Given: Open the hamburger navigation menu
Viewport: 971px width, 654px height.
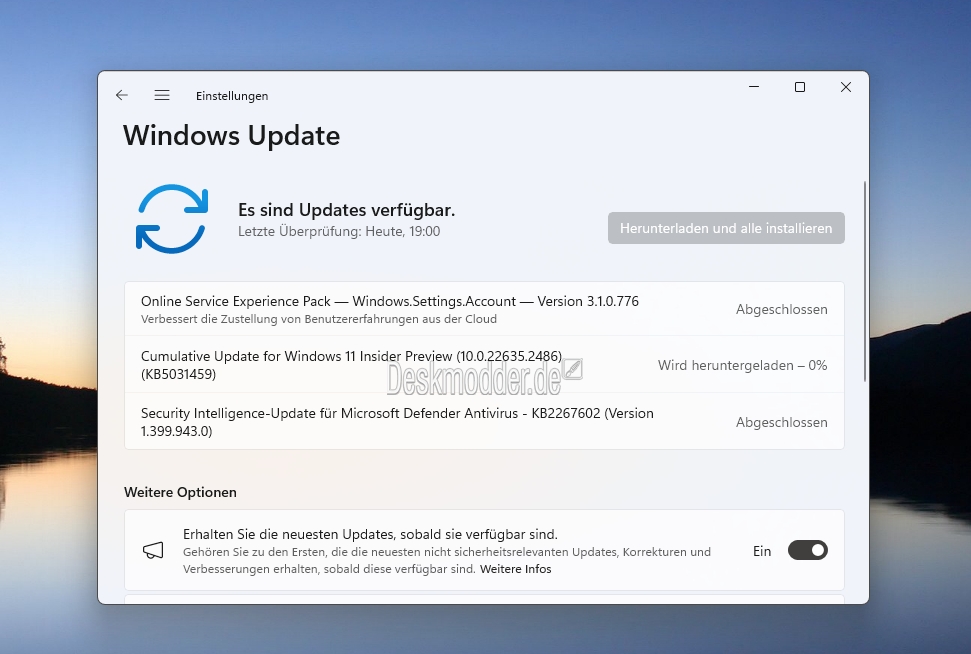Looking at the screenshot, I should click(x=162, y=95).
